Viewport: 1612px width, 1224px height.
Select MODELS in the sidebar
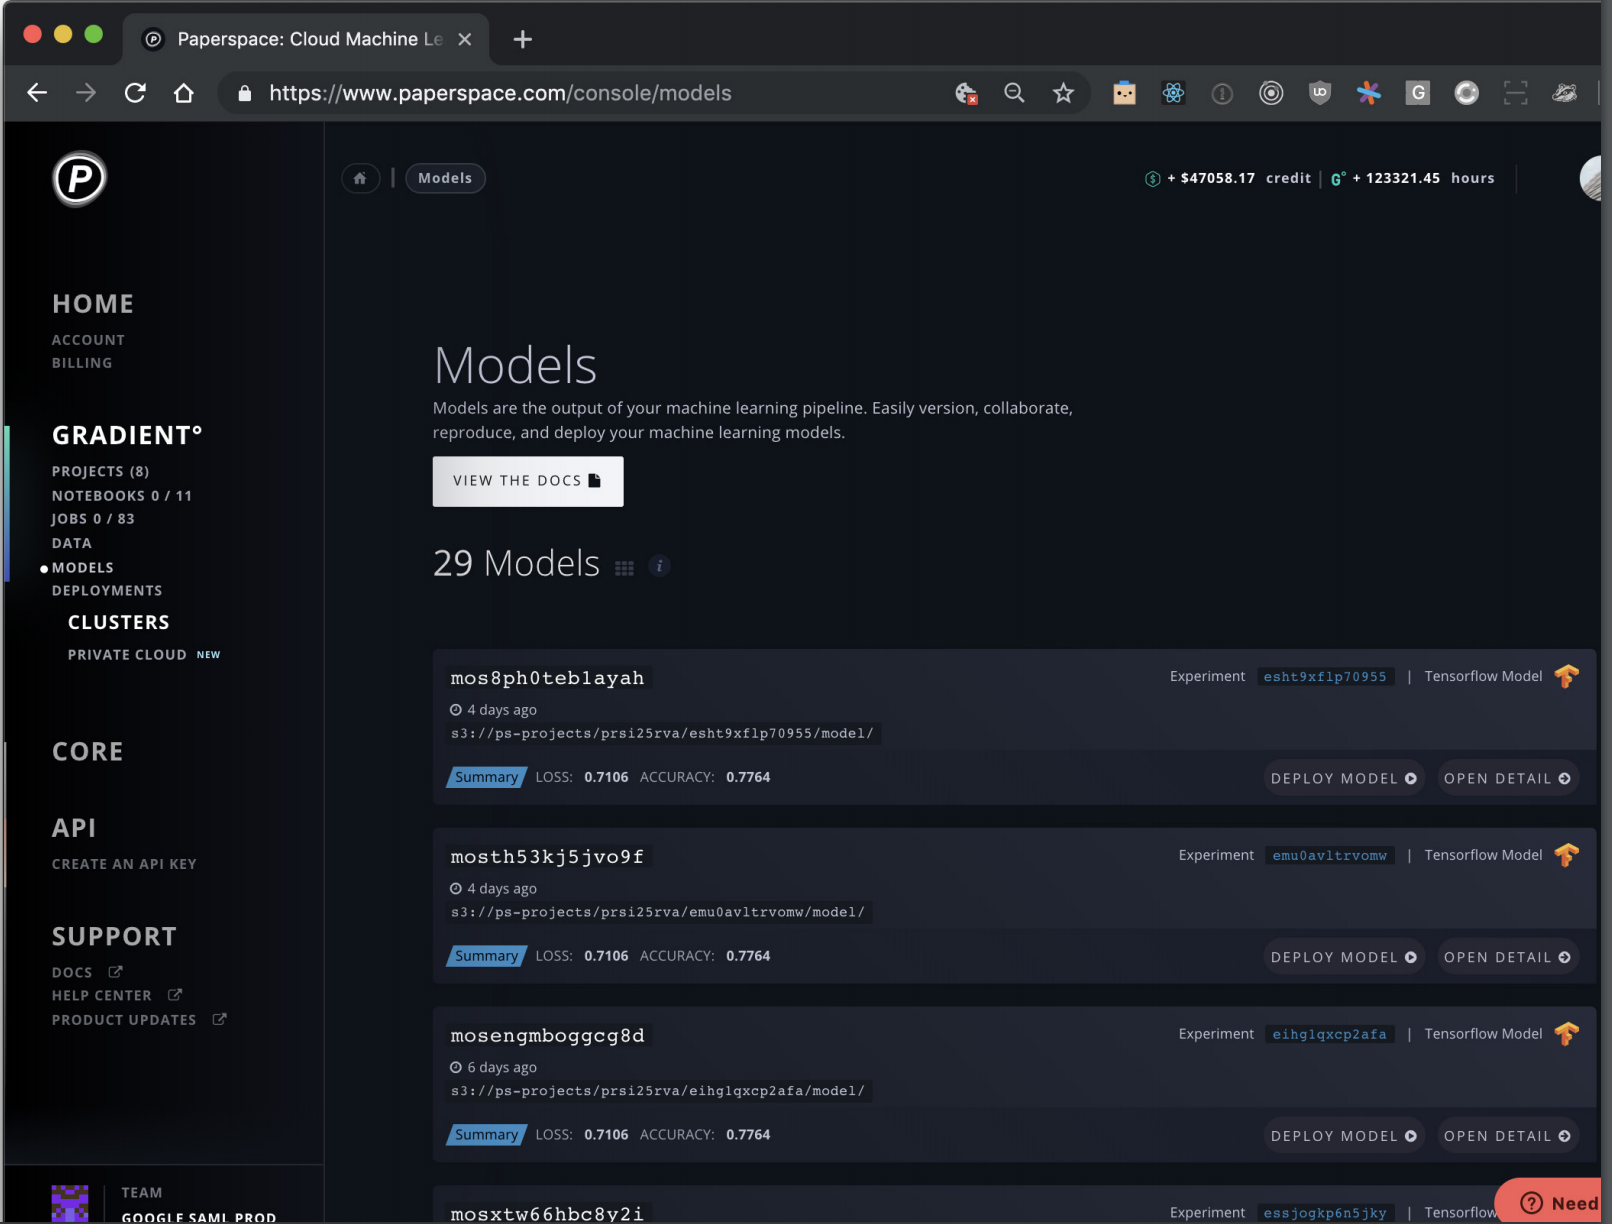tap(83, 567)
